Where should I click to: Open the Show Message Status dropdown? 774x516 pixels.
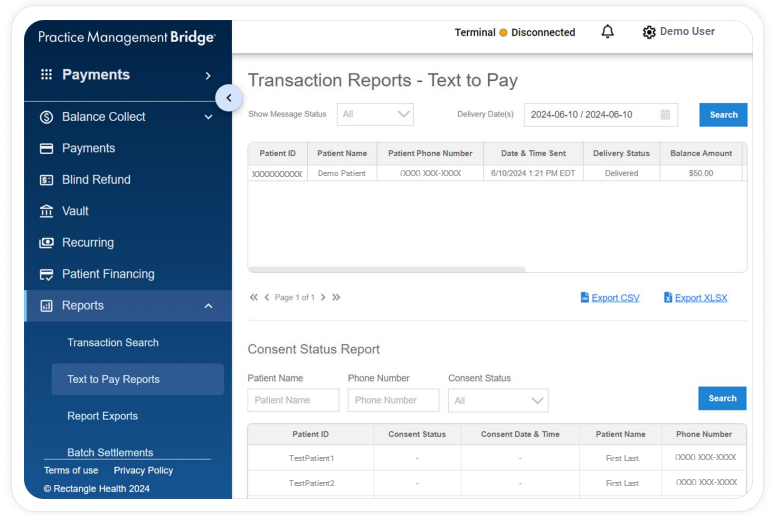pos(375,115)
